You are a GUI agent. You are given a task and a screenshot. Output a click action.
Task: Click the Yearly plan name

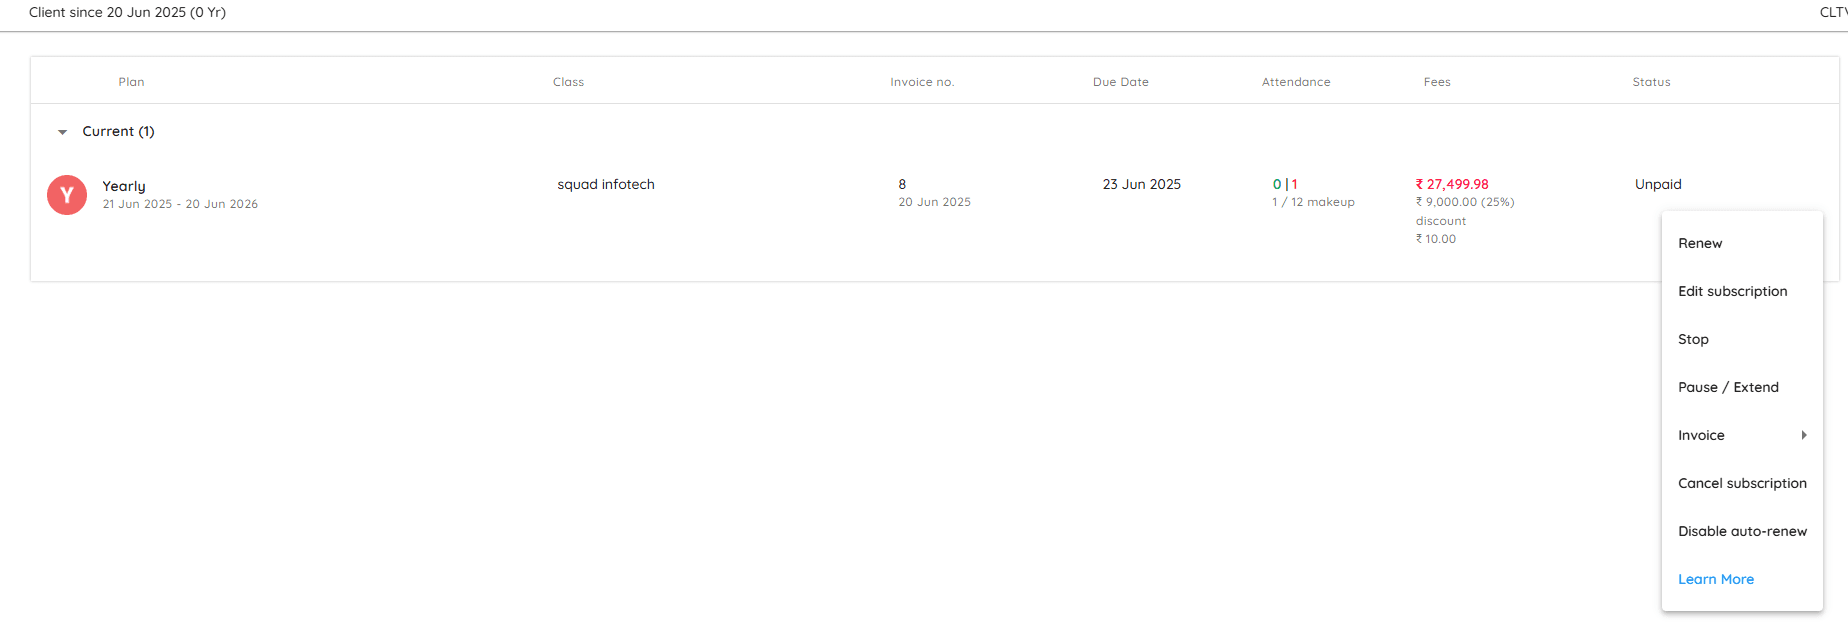point(124,186)
